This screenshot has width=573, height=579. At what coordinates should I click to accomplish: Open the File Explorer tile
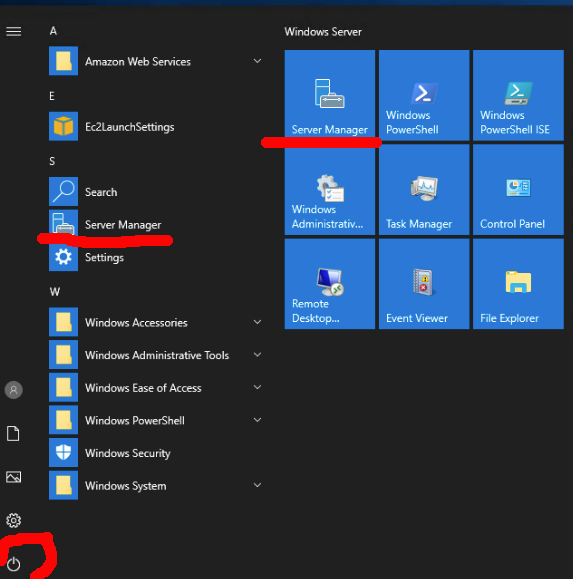point(518,284)
